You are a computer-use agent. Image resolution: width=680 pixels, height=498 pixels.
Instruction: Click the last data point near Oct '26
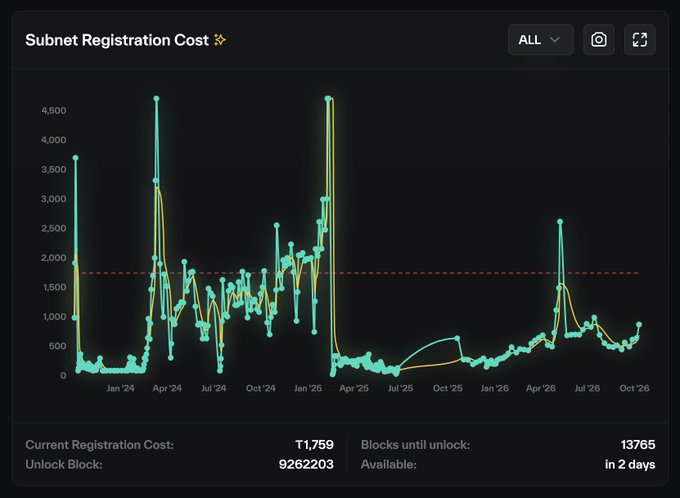[x=639, y=324]
